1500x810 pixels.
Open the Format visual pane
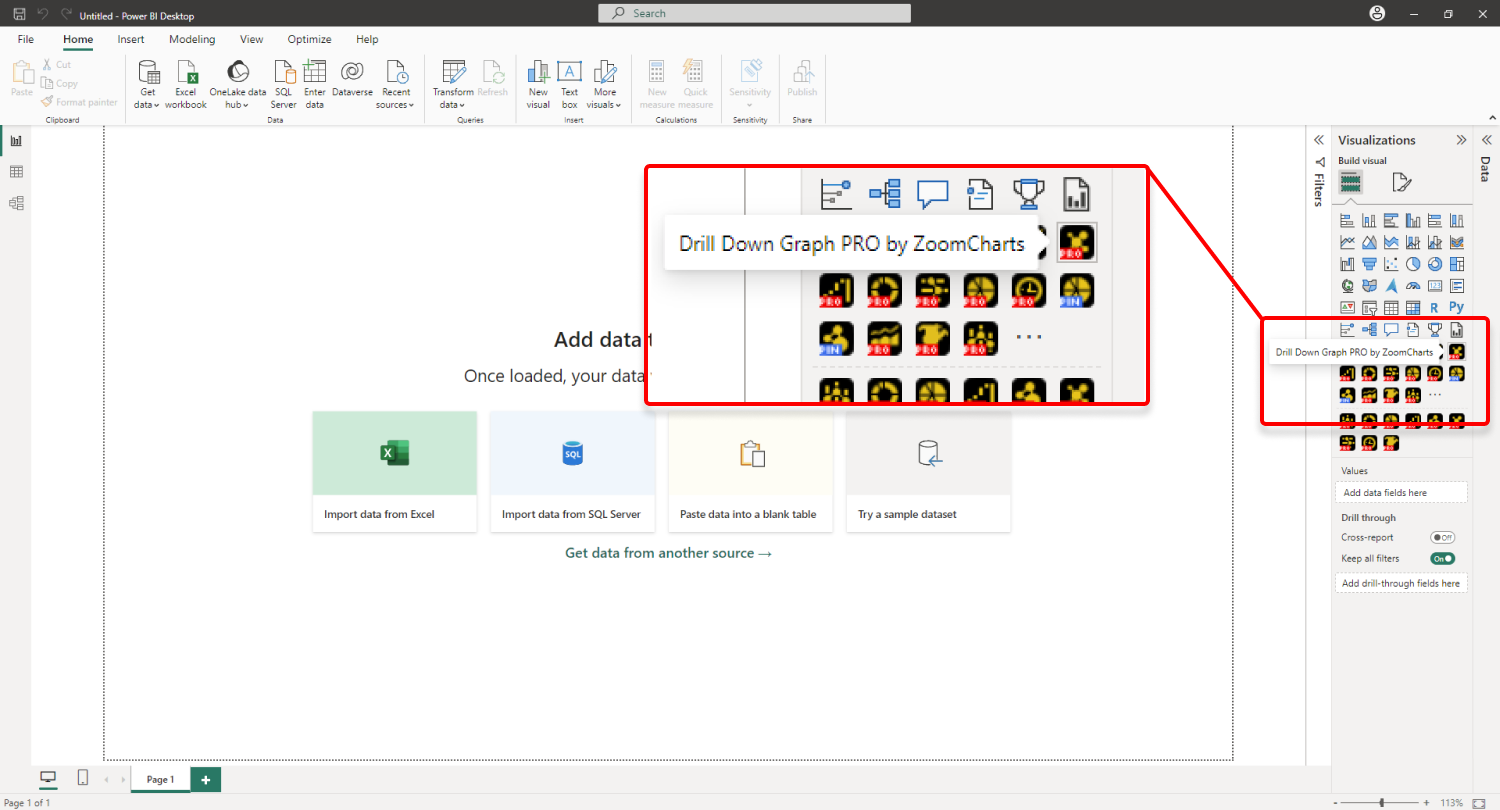(1402, 182)
